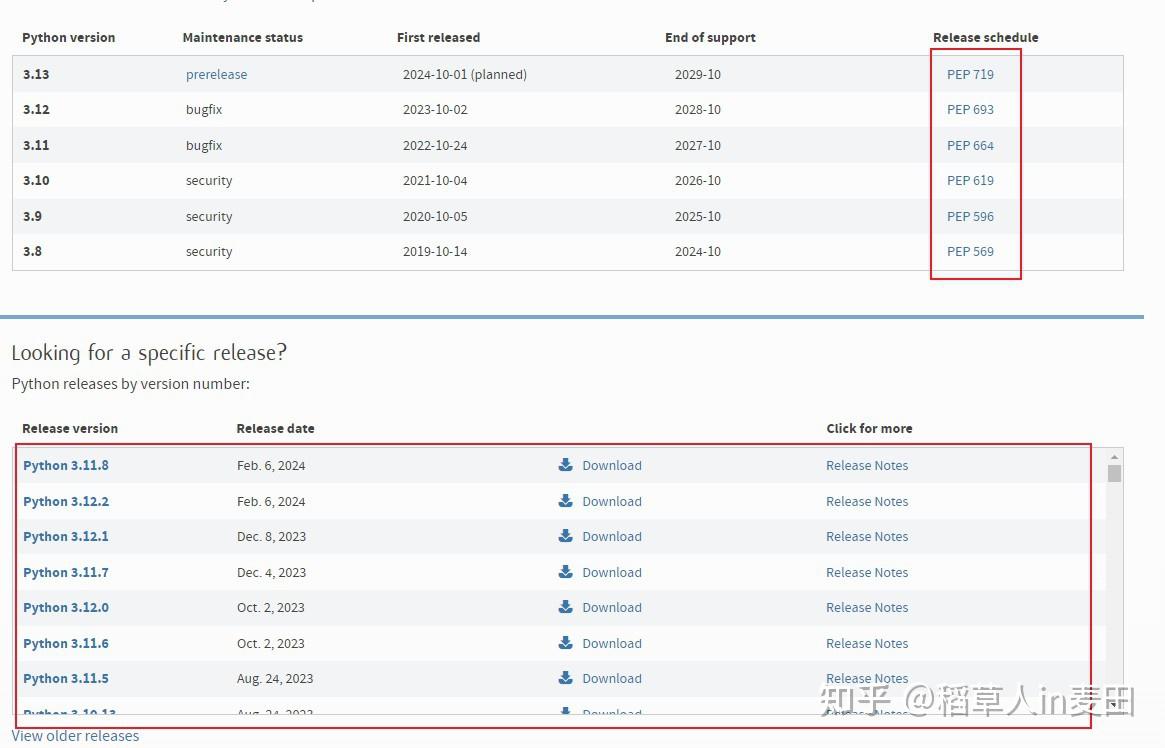Open Release Notes for Python 3.12.2
This screenshot has height=748, width=1165.
tap(867, 501)
